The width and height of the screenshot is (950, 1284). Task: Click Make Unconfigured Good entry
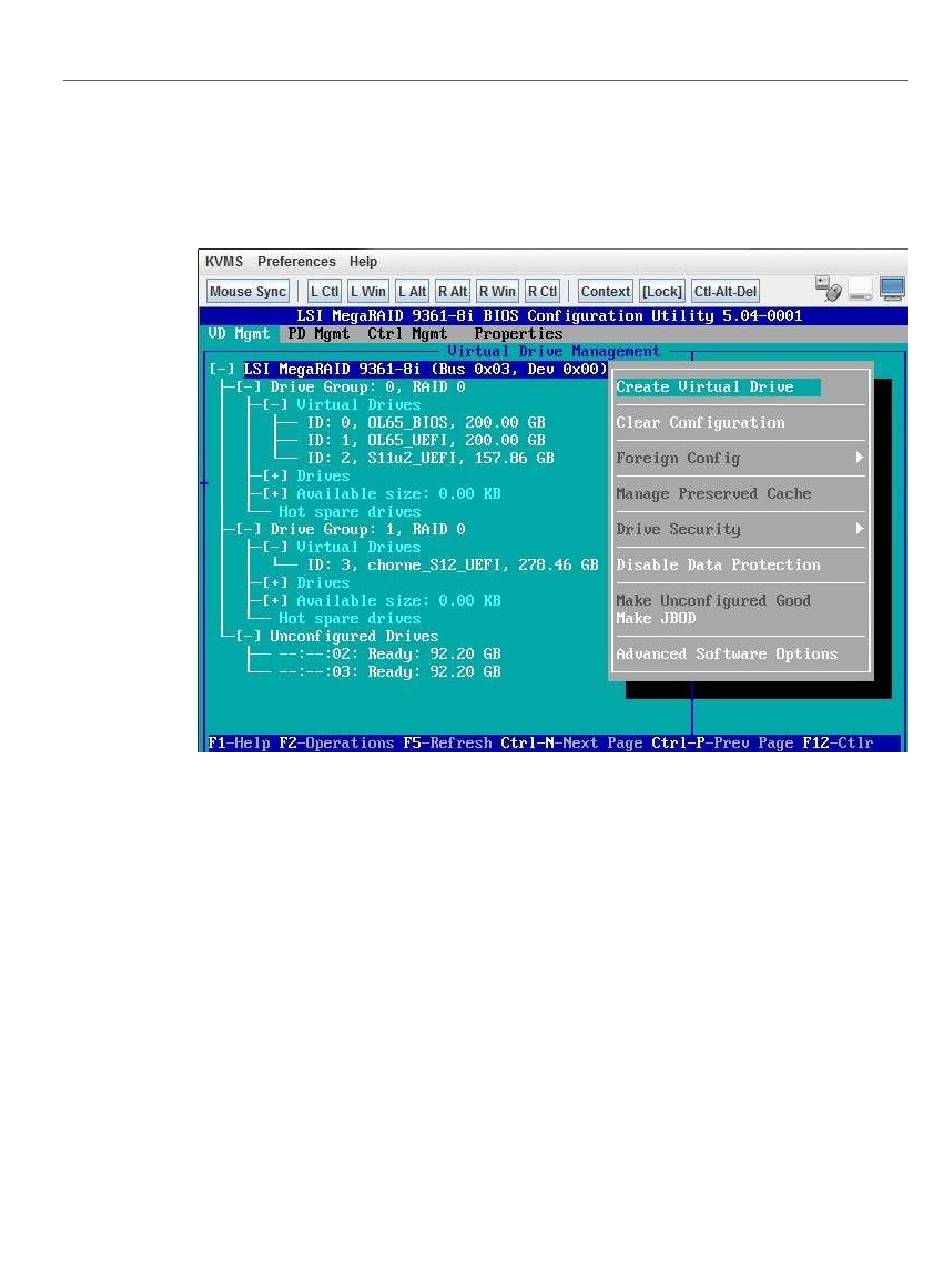(x=713, y=601)
